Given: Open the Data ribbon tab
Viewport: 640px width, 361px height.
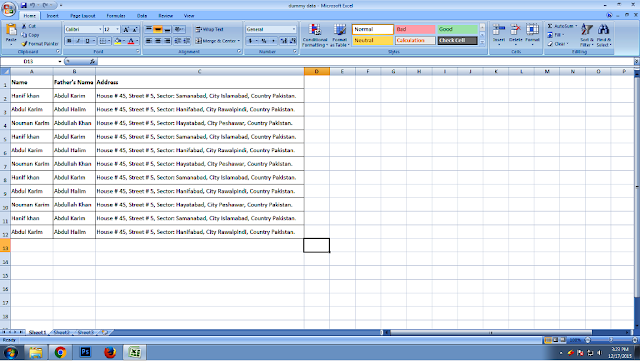Looking at the screenshot, I should click(142, 16).
